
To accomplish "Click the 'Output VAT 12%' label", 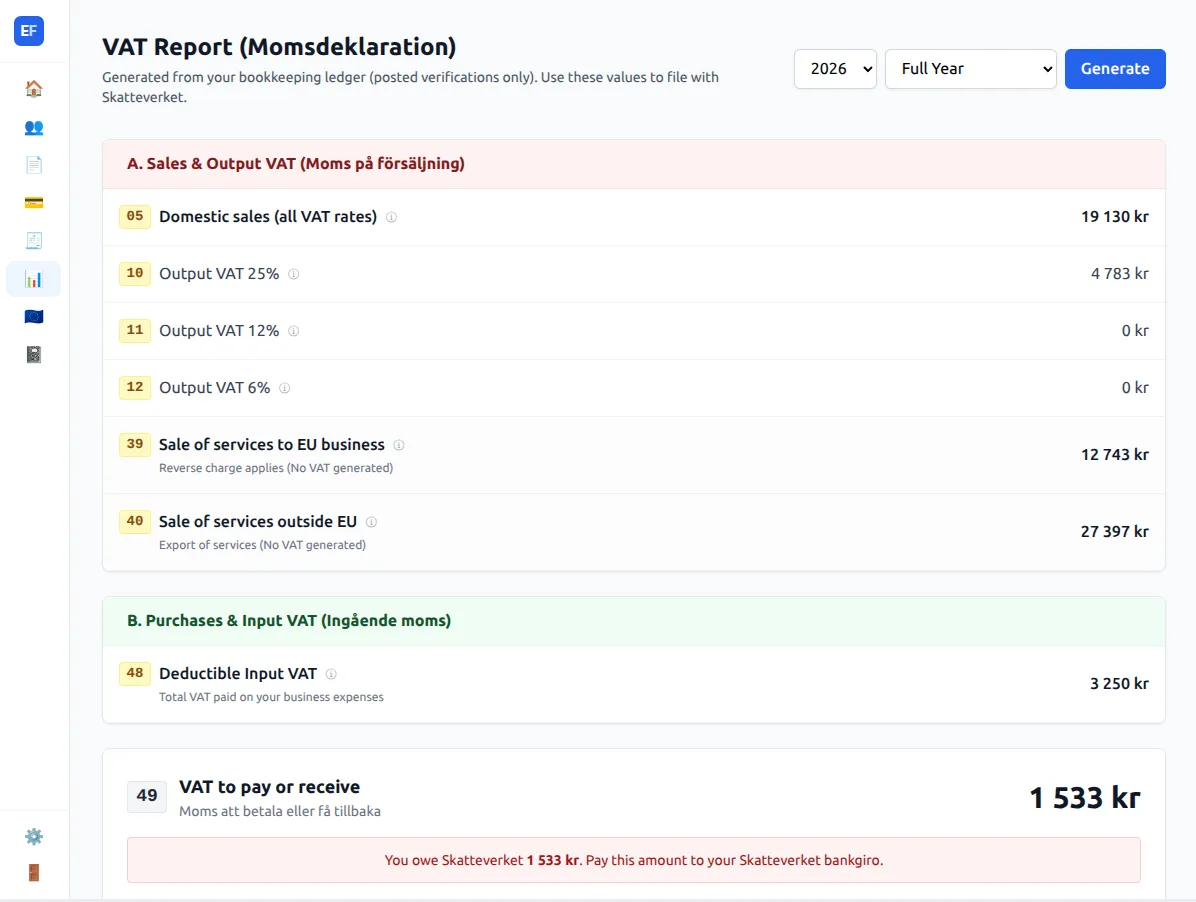I will [x=219, y=331].
